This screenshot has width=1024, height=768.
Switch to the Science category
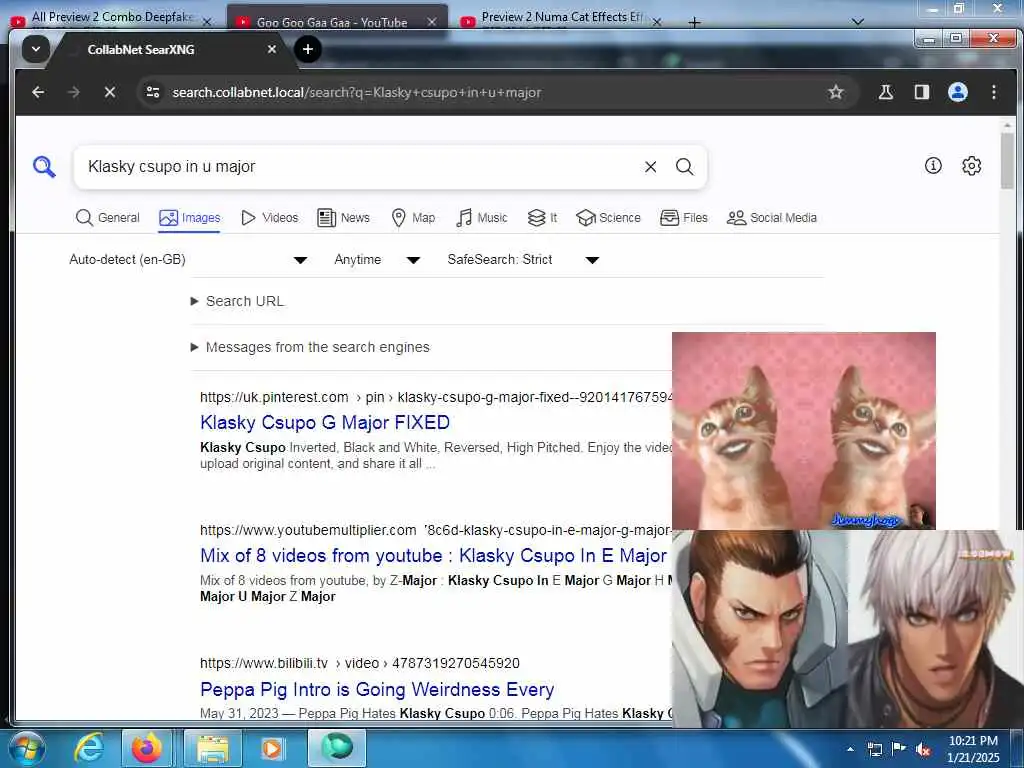pyautogui.click(x=608, y=217)
